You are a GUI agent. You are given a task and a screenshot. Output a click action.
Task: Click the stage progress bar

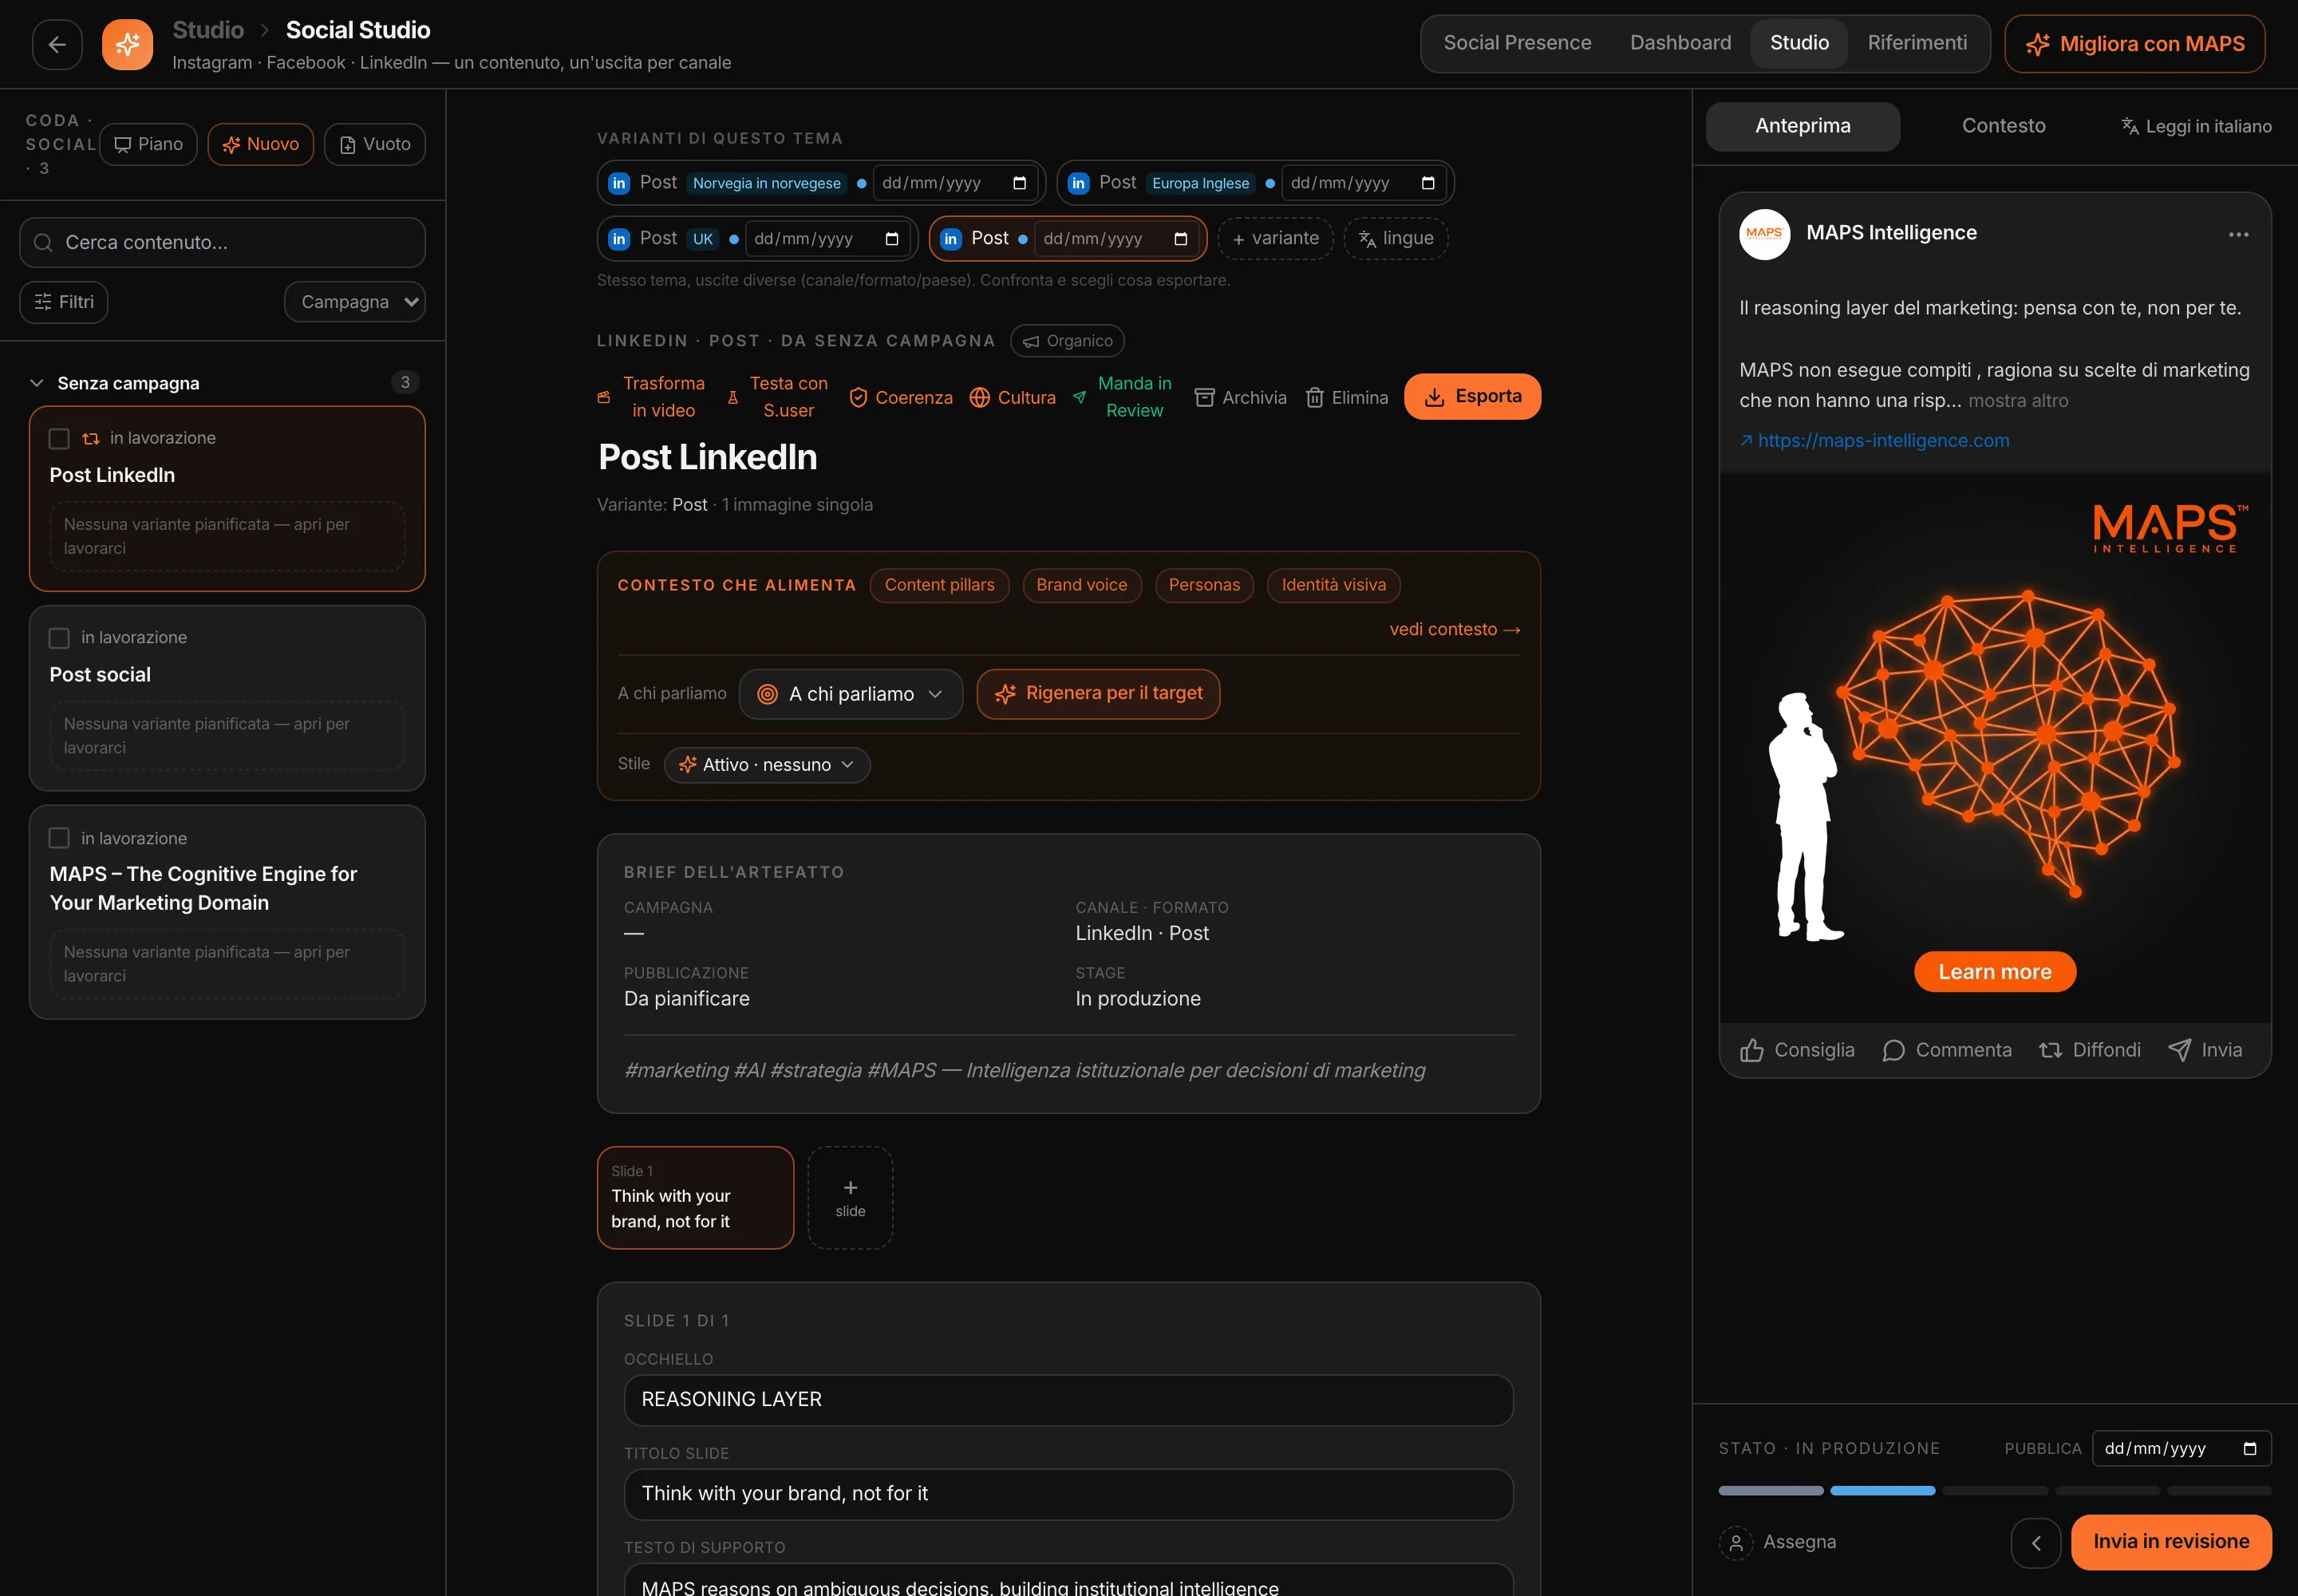click(1994, 1491)
